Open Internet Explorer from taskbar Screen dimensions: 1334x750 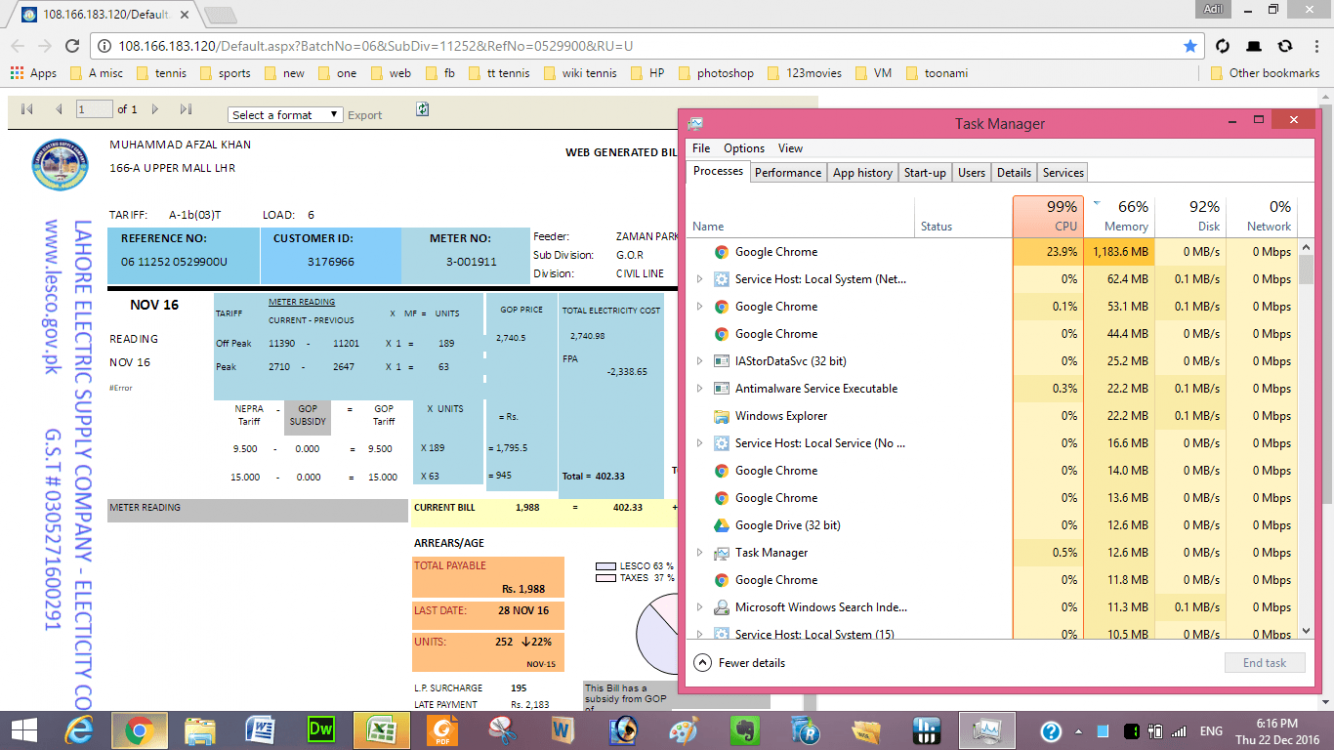point(79,731)
